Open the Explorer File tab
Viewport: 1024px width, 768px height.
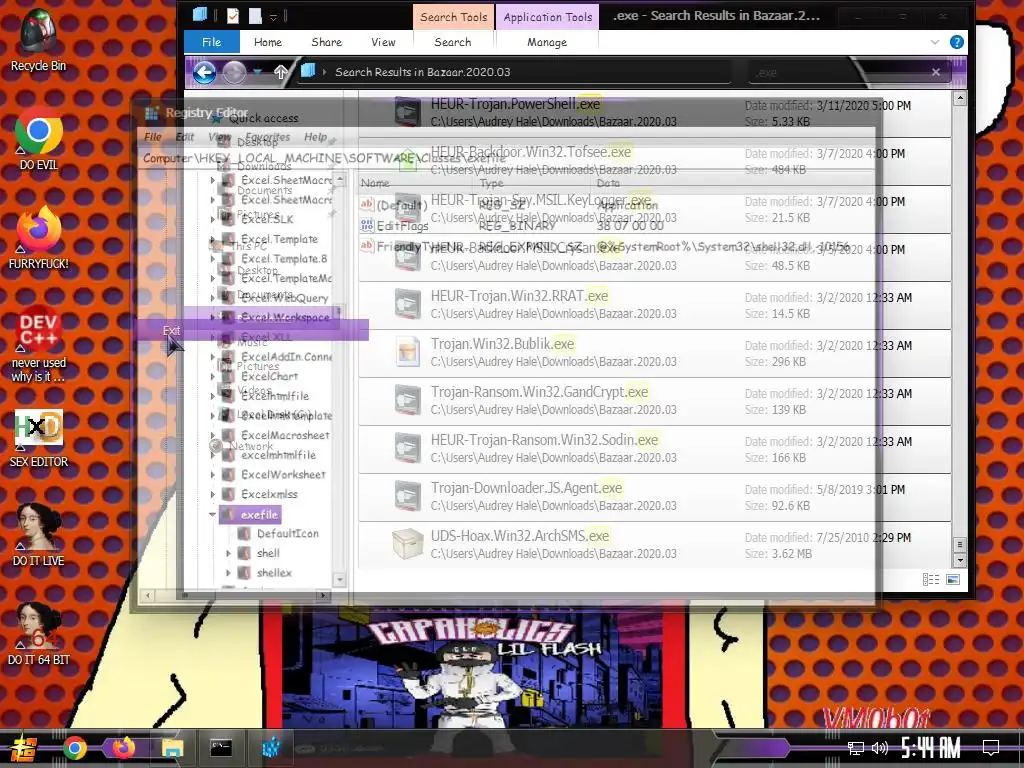coord(212,42)
